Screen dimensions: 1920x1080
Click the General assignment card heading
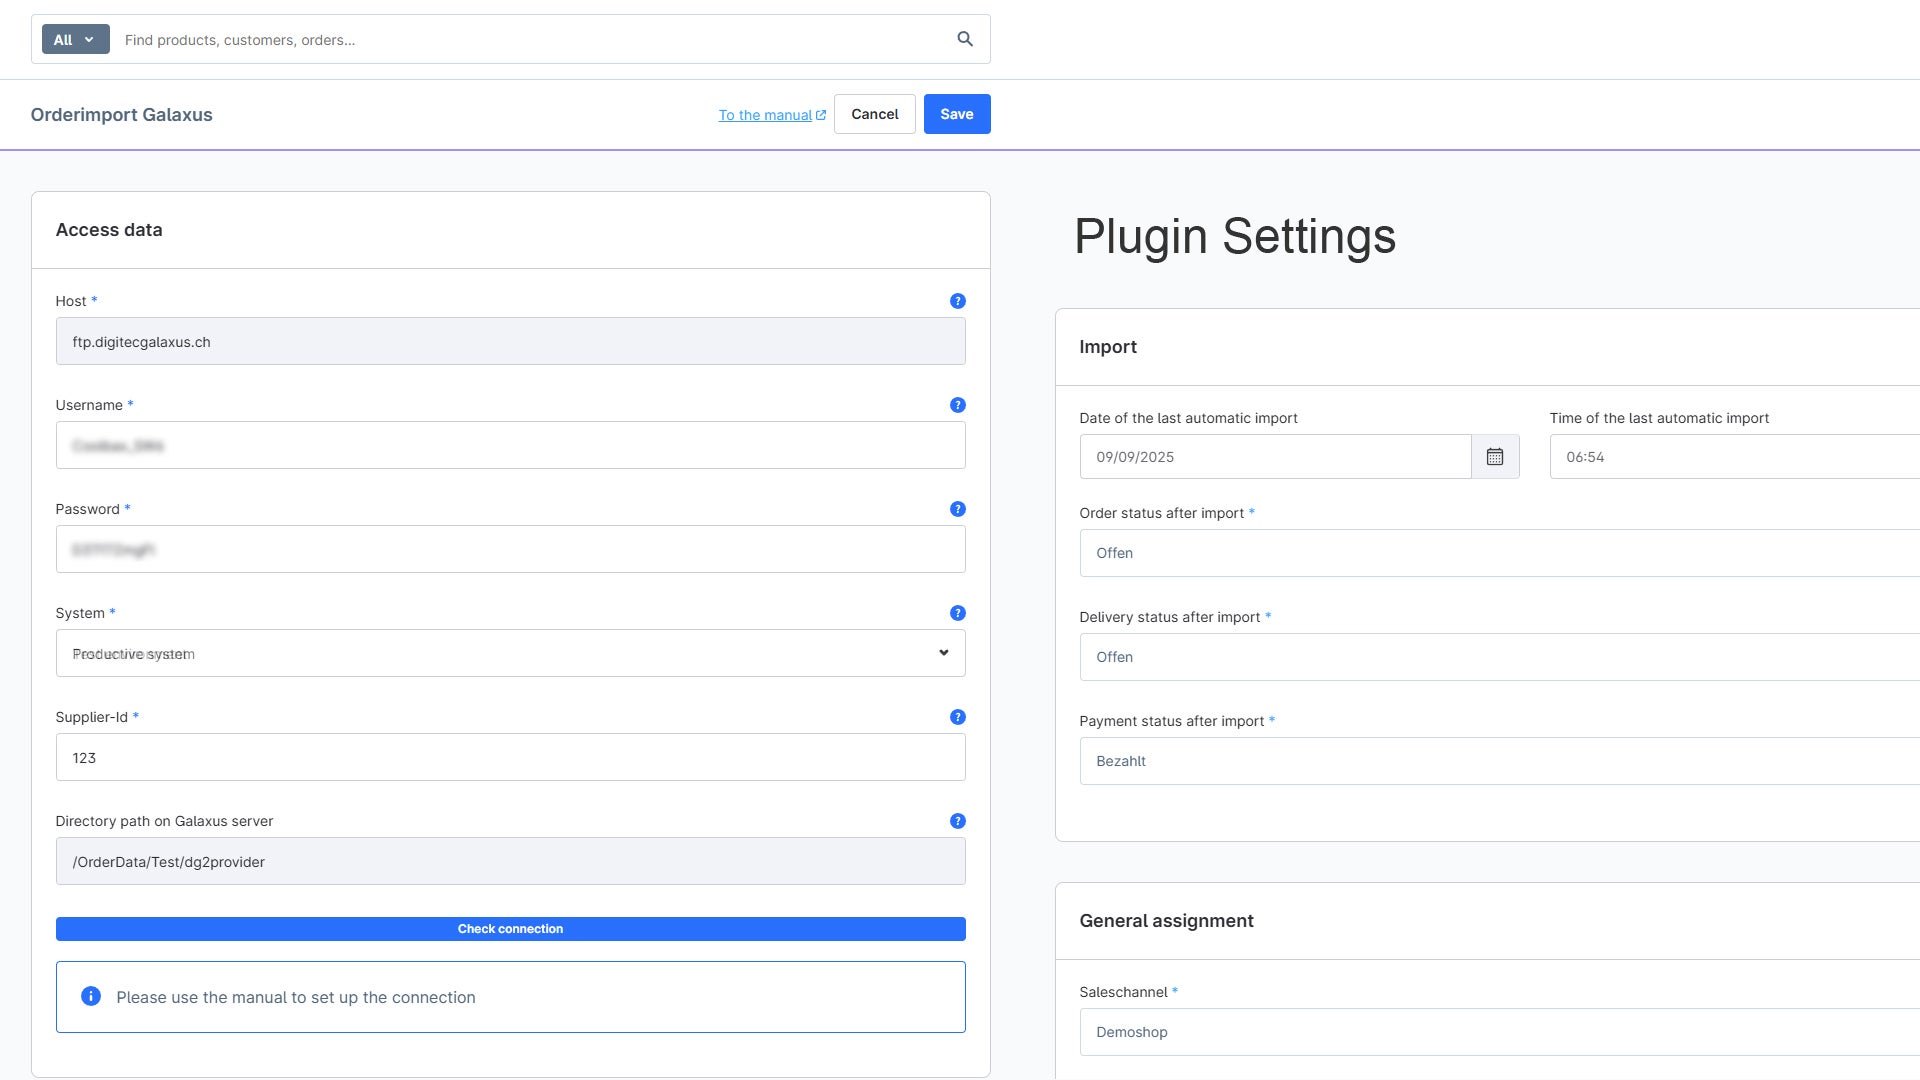[1166, 921]
